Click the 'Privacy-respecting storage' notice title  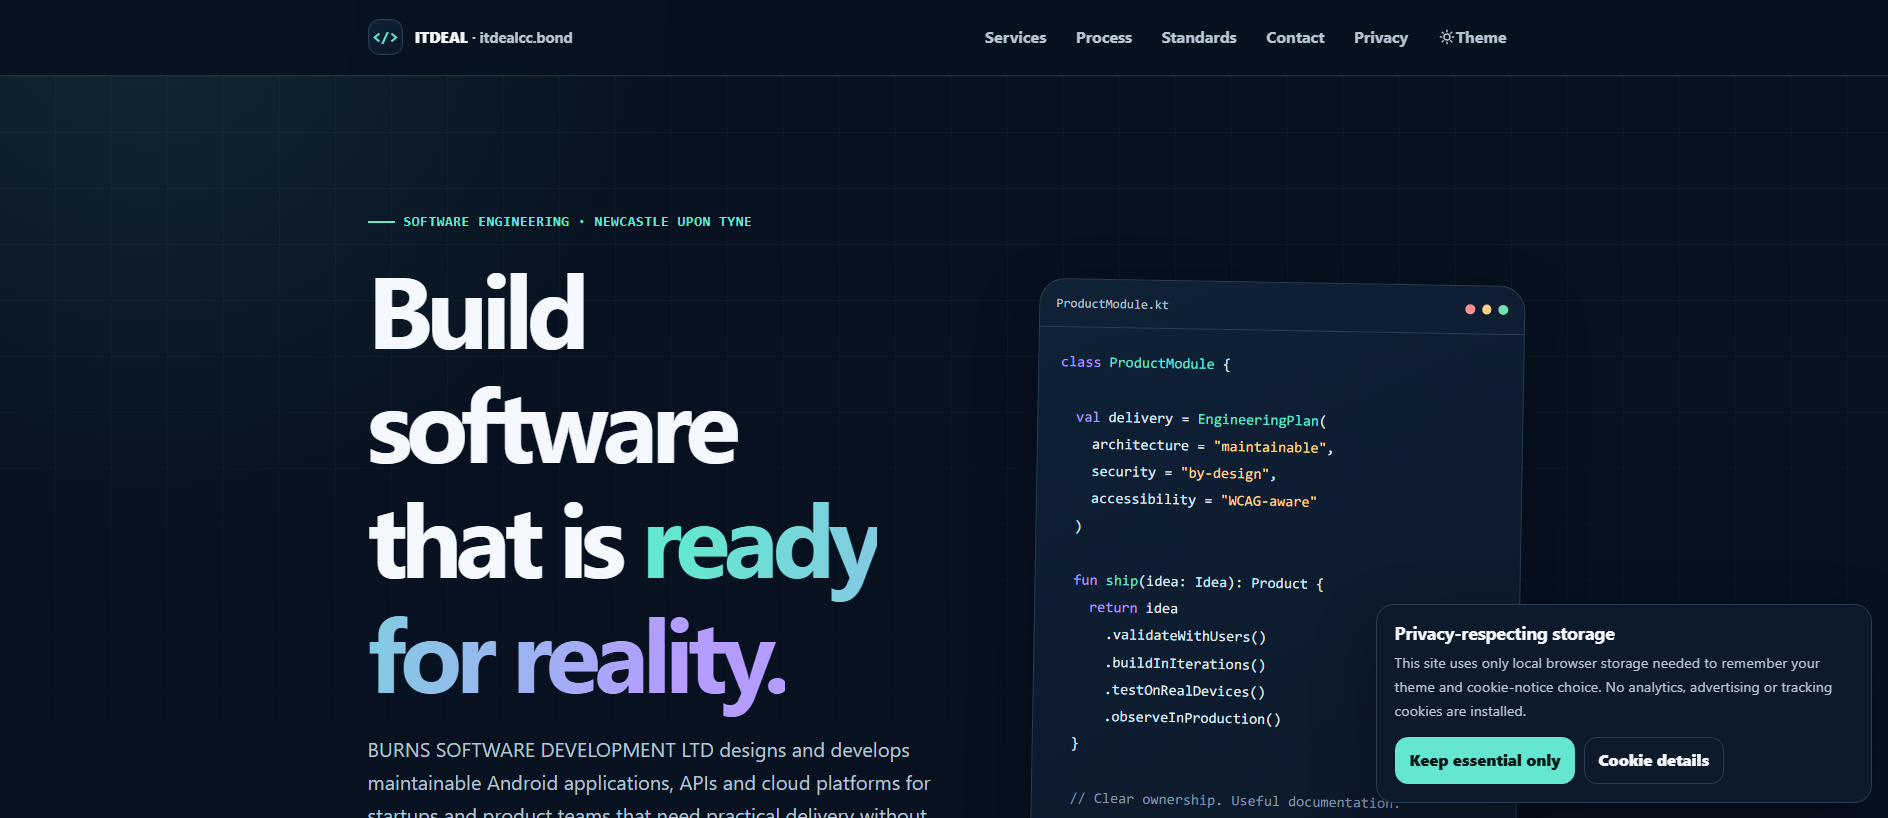point(1504,634)
